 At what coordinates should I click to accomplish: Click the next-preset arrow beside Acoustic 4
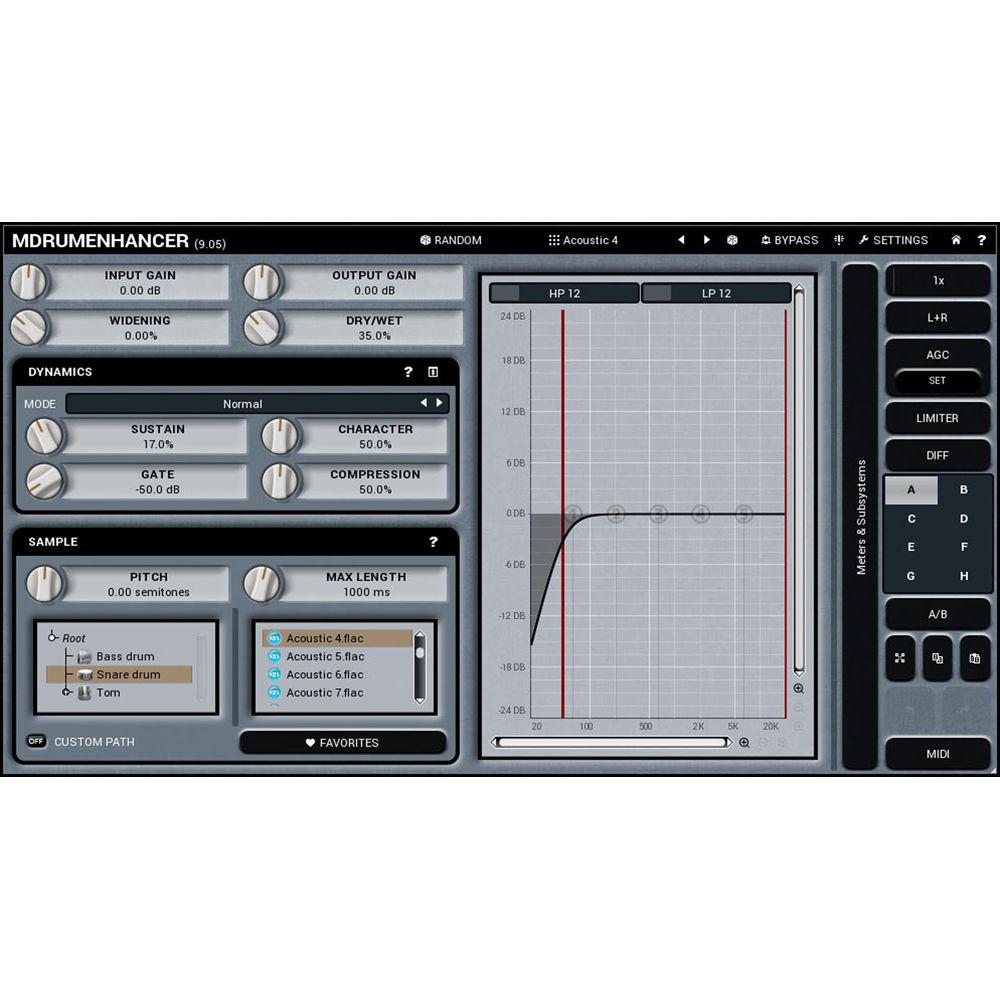[x=707, y=240]
